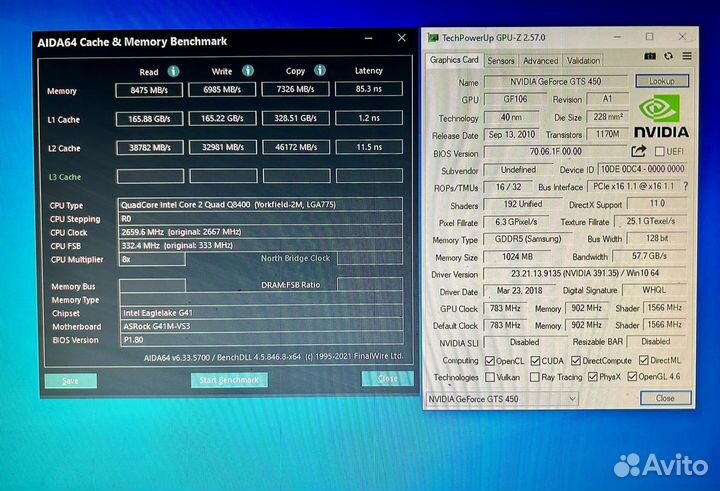Click L2 Cache Read value 38782 MB/s
The image size is (720, 491).
(x=150, y=147)
